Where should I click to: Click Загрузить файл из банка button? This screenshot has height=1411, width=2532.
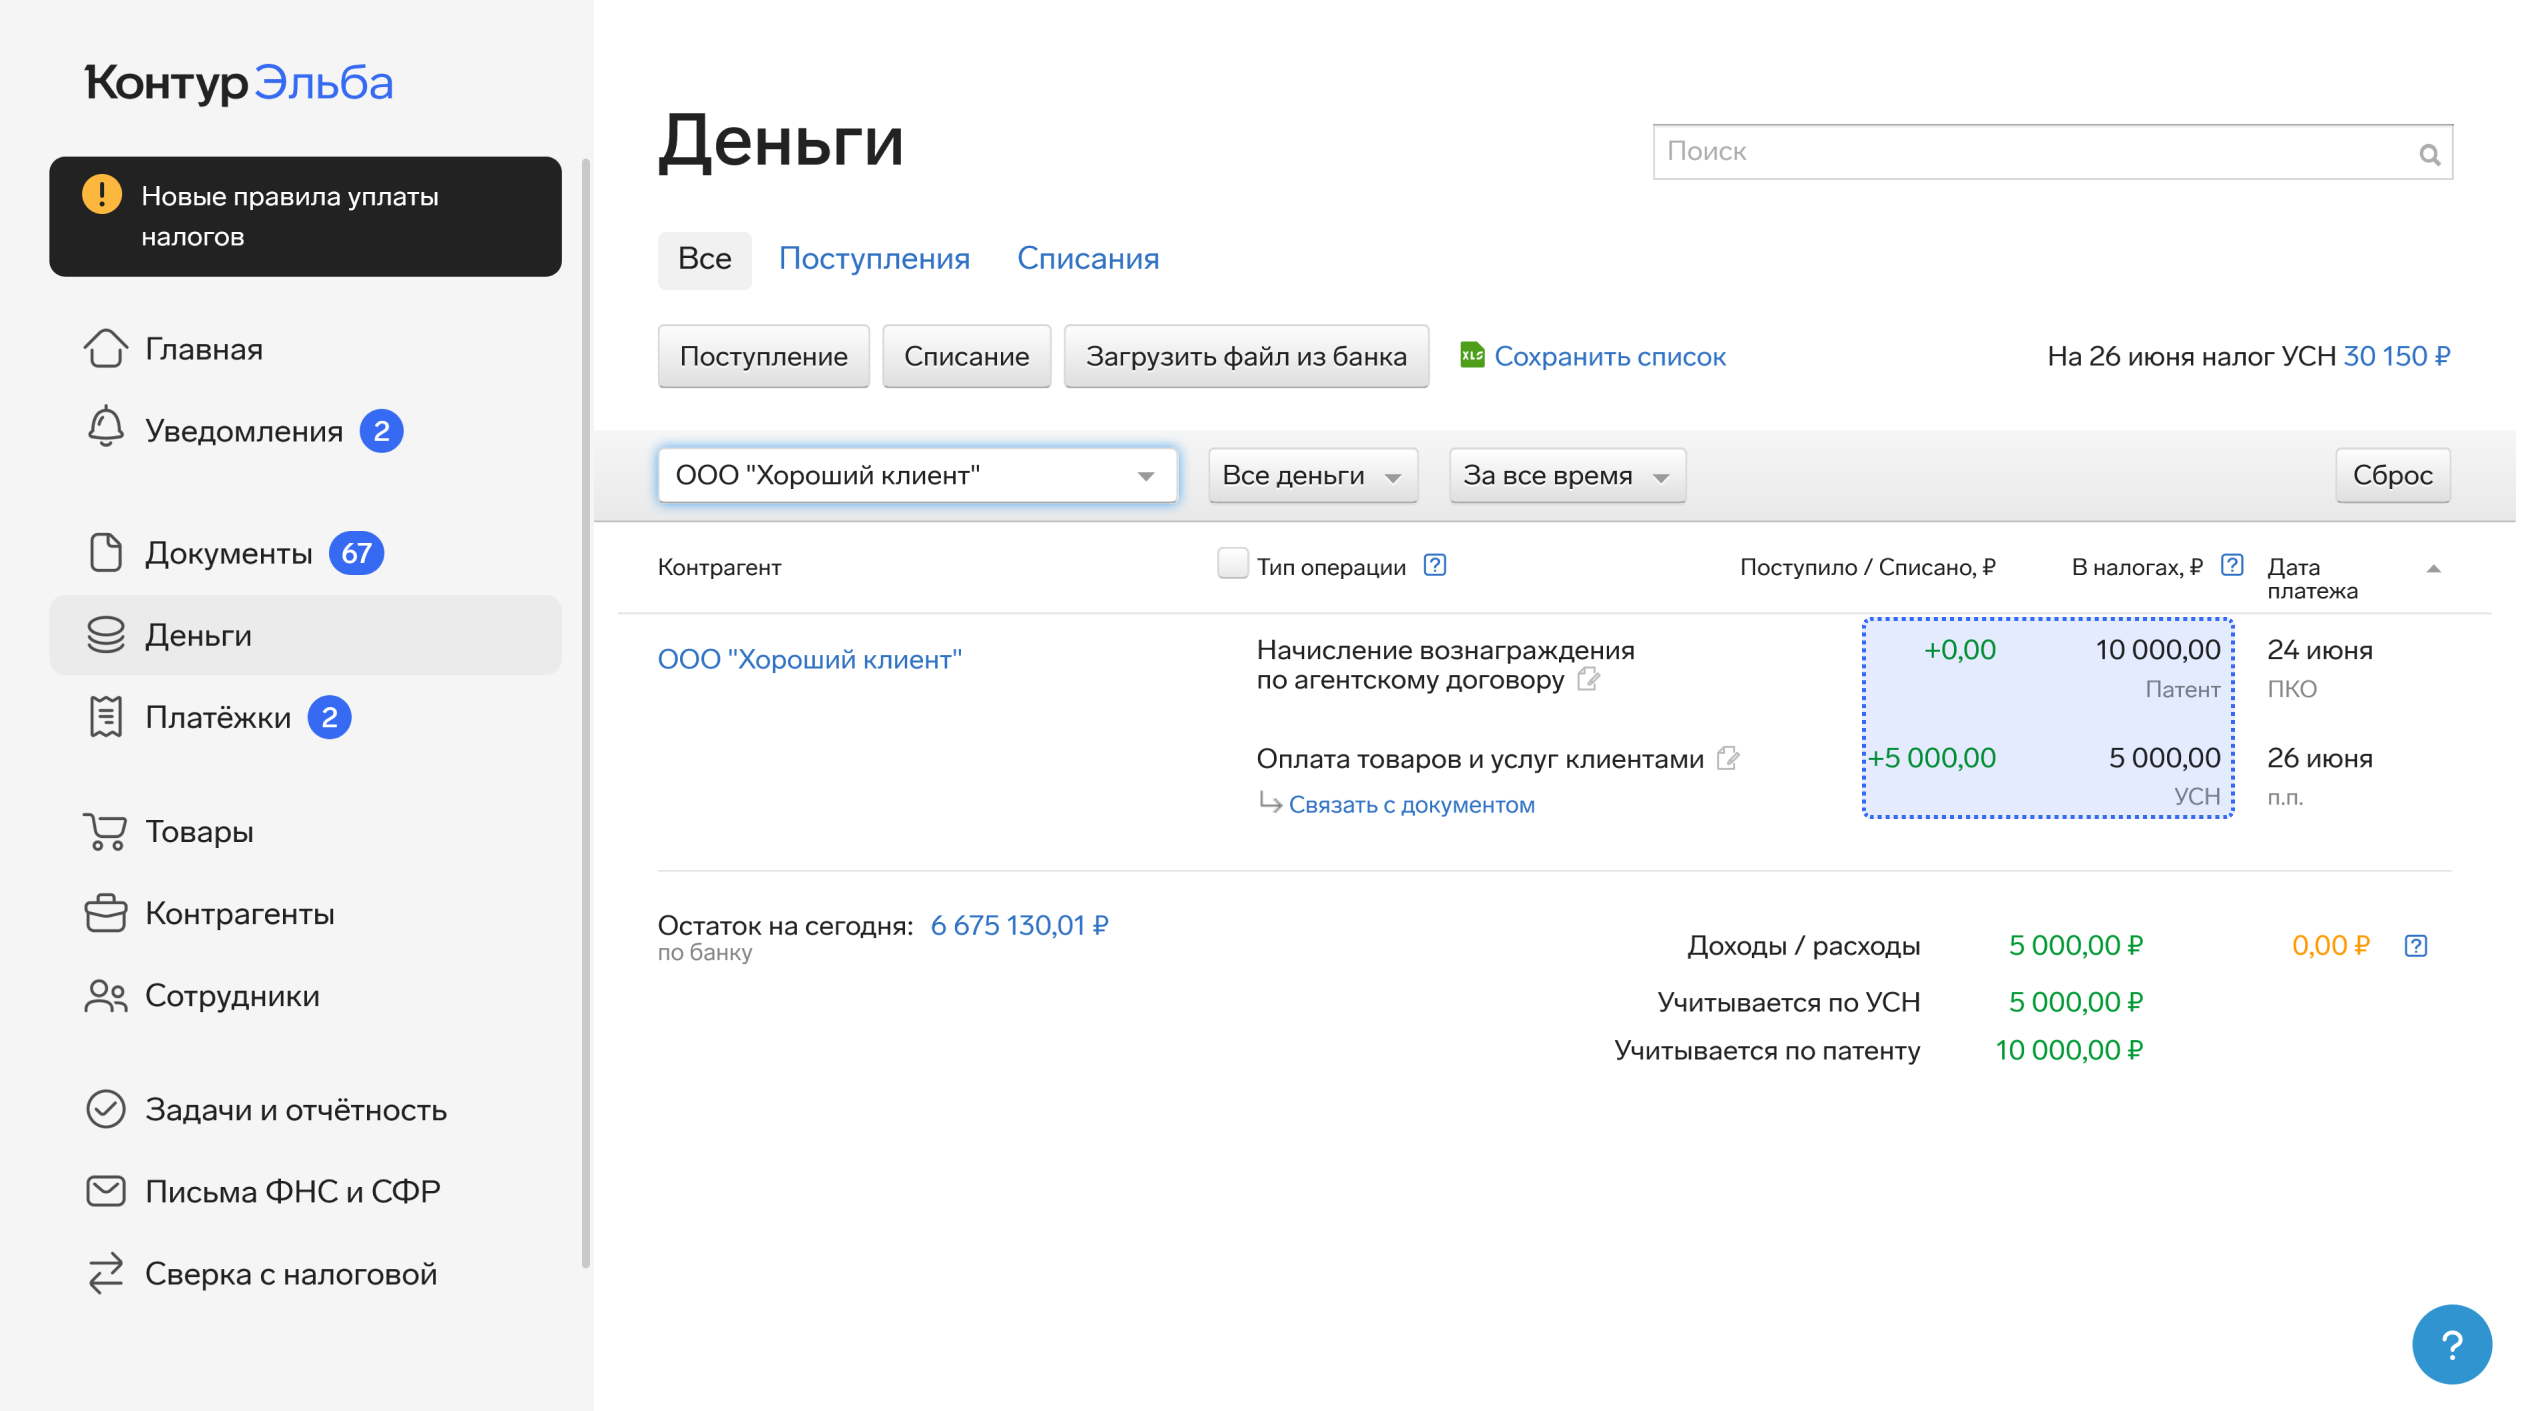tap(1246, 356)
